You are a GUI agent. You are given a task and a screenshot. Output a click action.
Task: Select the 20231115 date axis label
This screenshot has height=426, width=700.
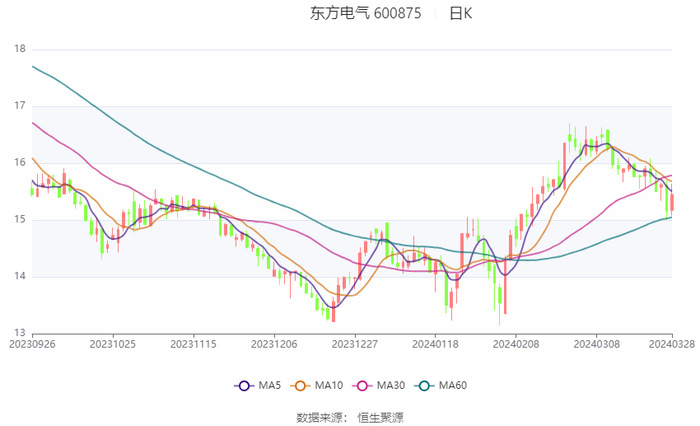tap(194, 343)
